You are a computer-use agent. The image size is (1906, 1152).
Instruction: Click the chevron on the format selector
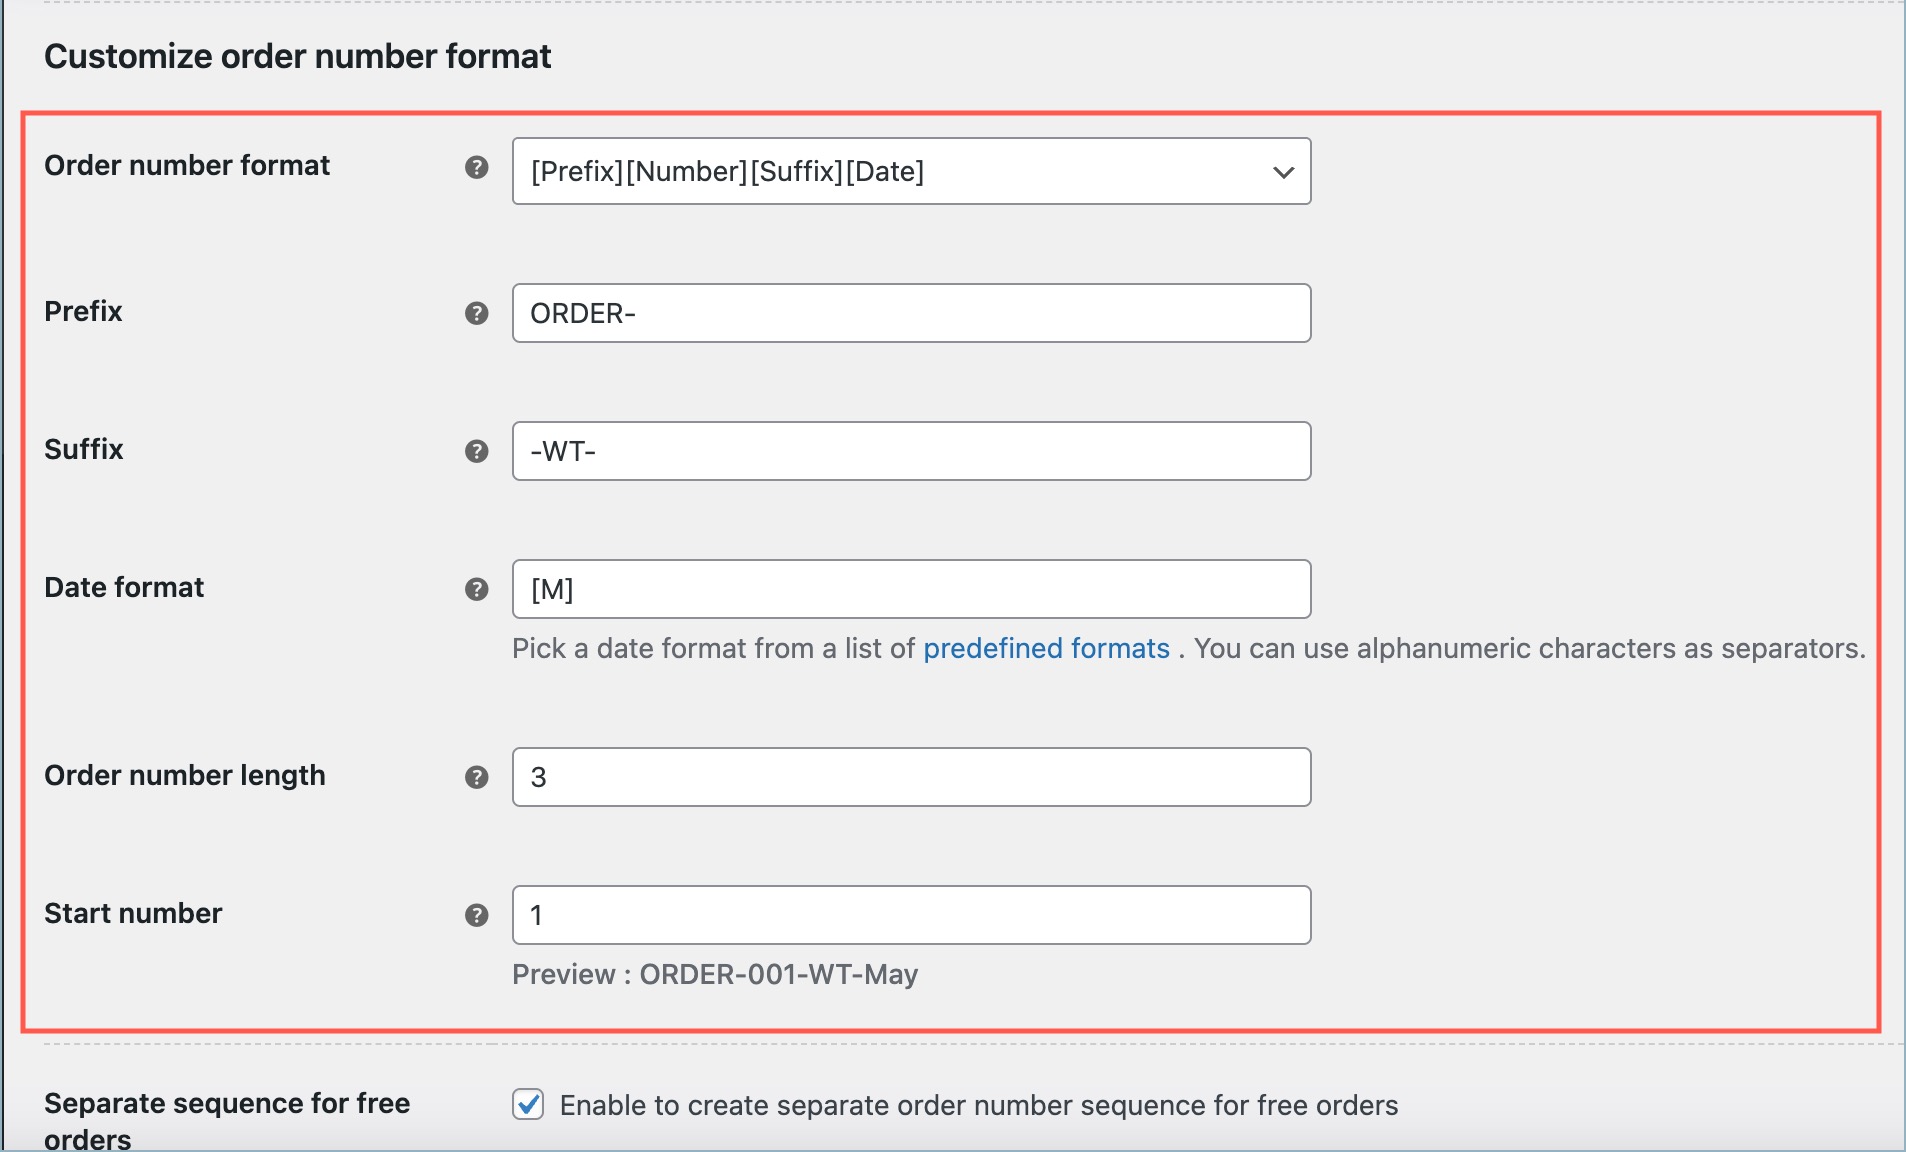[1283, 171]
